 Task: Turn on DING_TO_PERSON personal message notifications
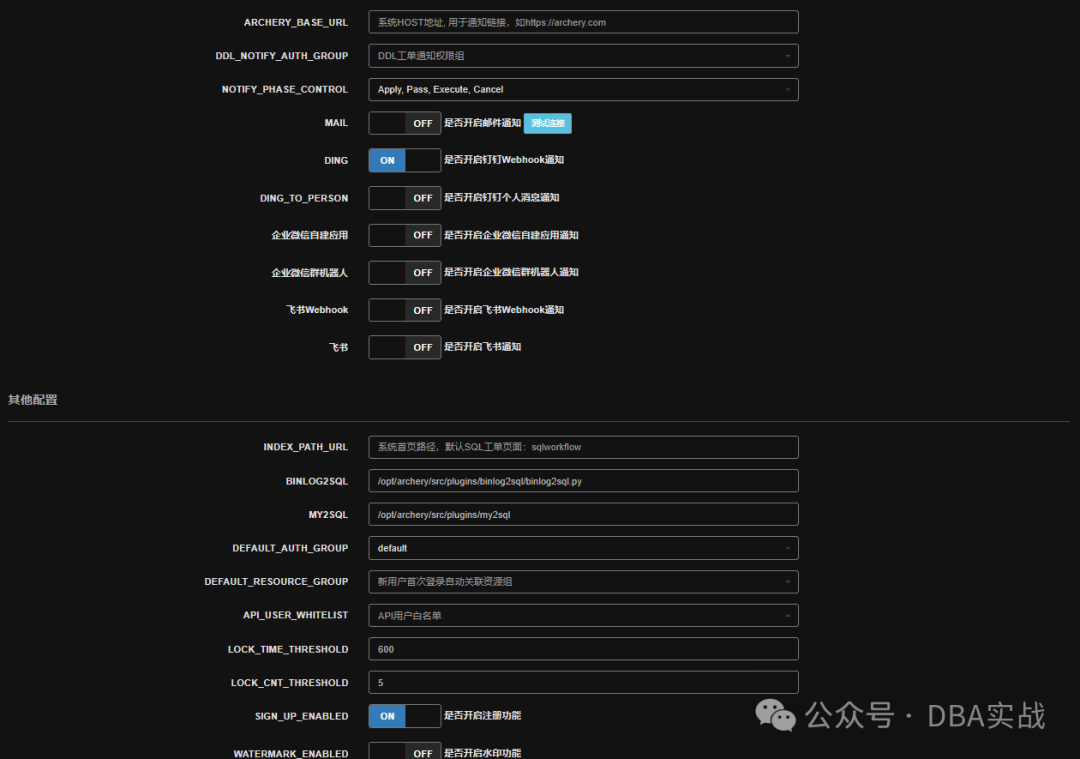tap(404, 197)
